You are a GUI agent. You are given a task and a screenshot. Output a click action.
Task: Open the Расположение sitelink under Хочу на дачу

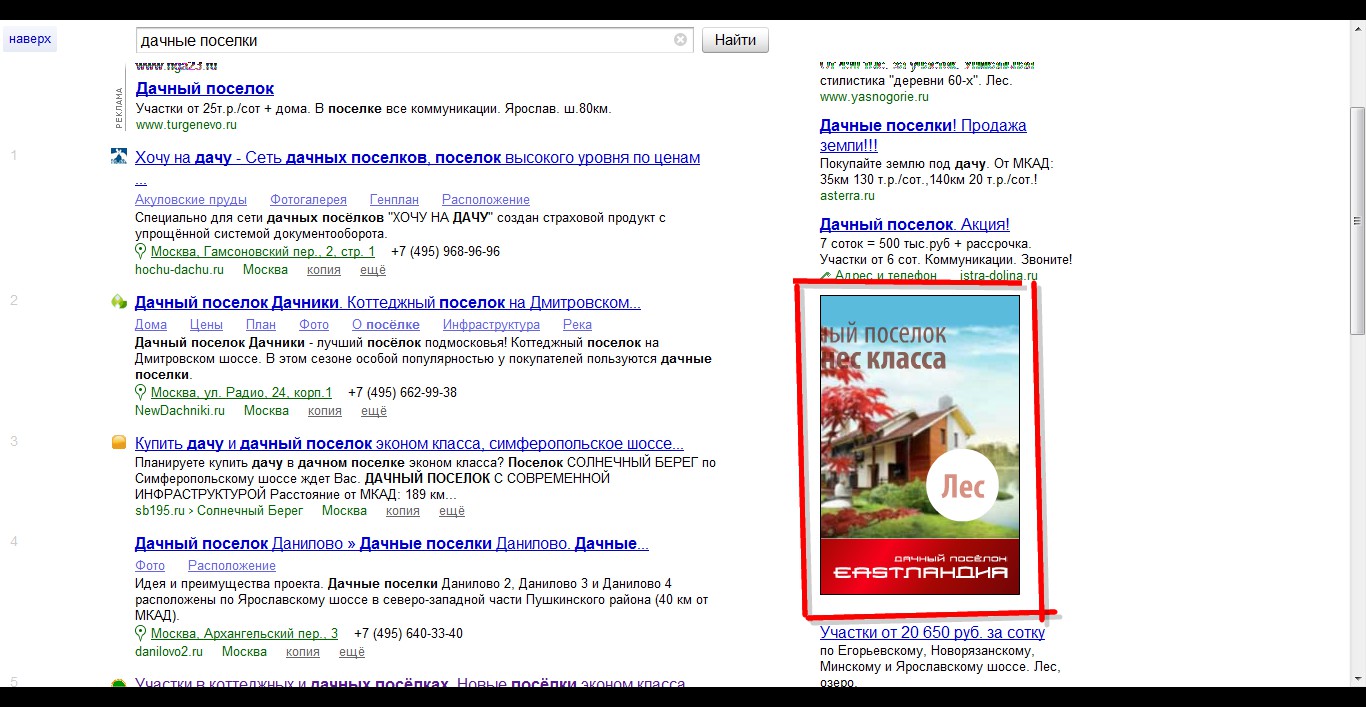486,200
